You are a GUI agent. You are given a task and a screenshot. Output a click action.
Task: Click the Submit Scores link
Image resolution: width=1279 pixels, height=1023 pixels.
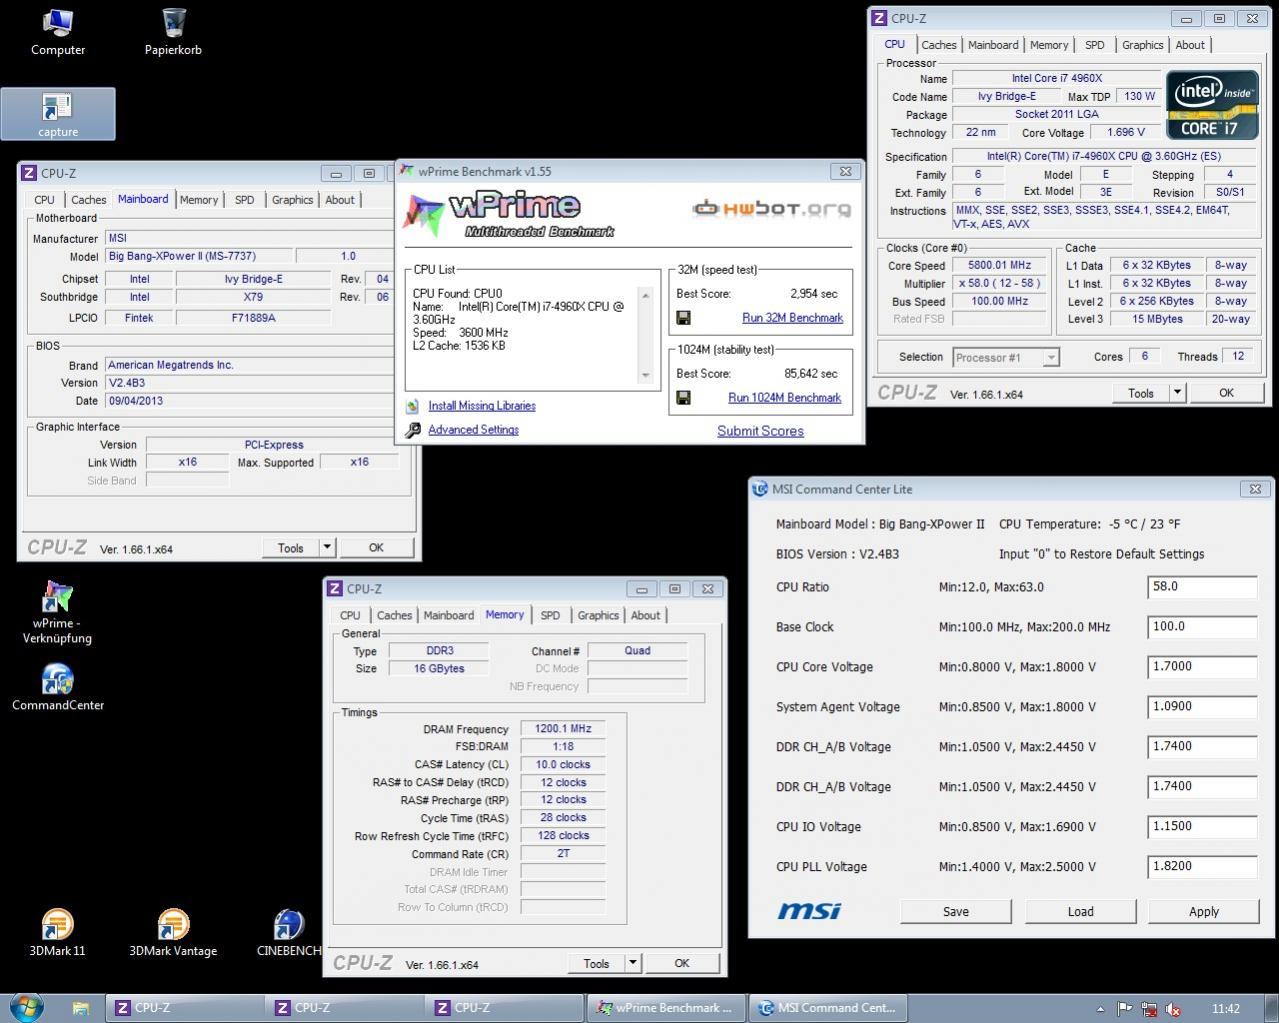point(760,431)
